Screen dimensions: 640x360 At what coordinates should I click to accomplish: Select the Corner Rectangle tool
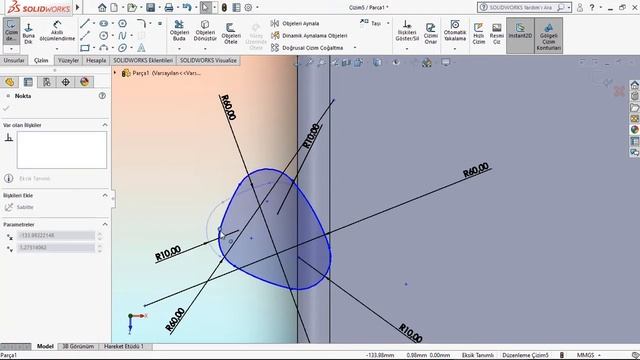click(x=84, y=48)
